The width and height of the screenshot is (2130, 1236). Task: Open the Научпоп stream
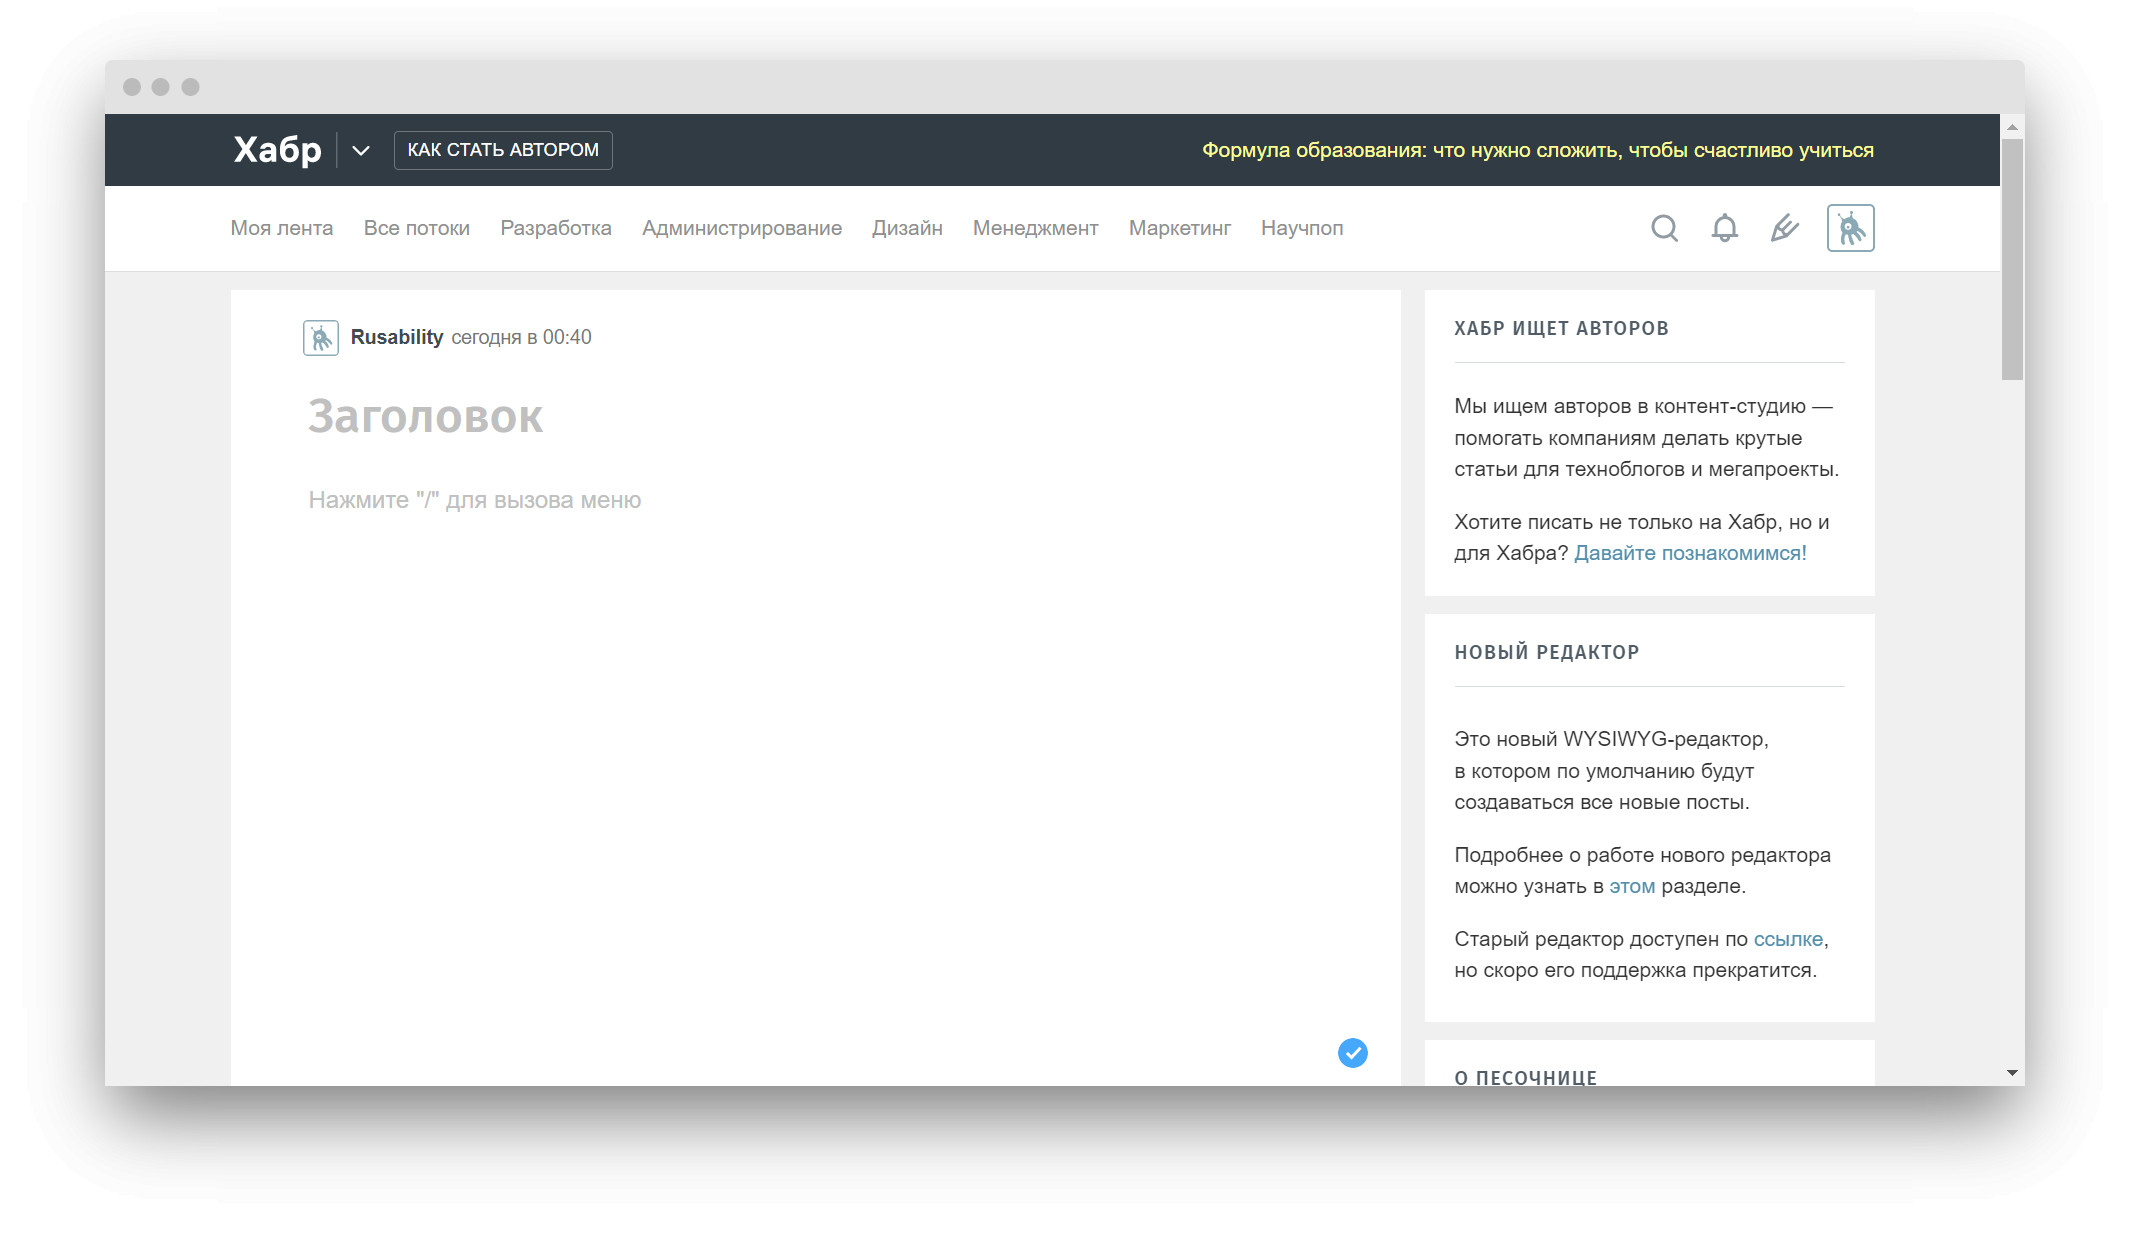coord(1301,228)
